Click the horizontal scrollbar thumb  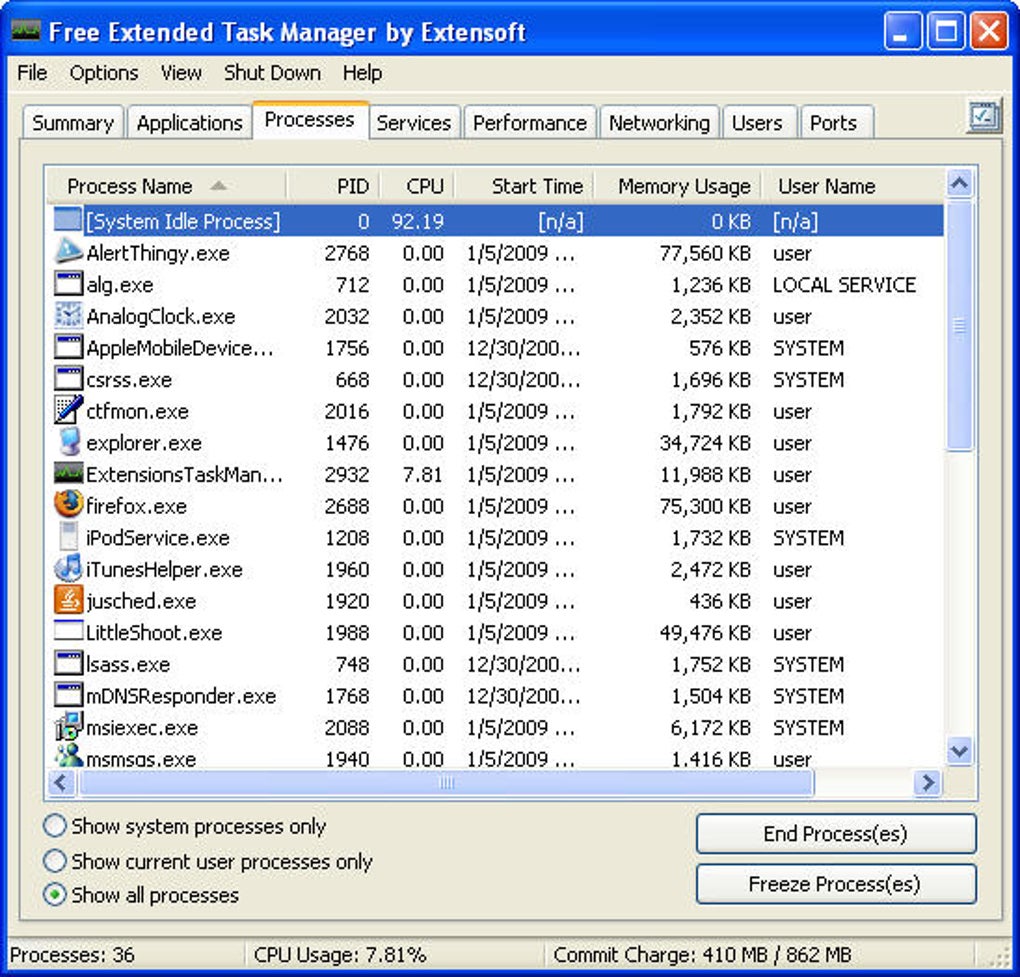pyautogui.click(x=446, y=783)
